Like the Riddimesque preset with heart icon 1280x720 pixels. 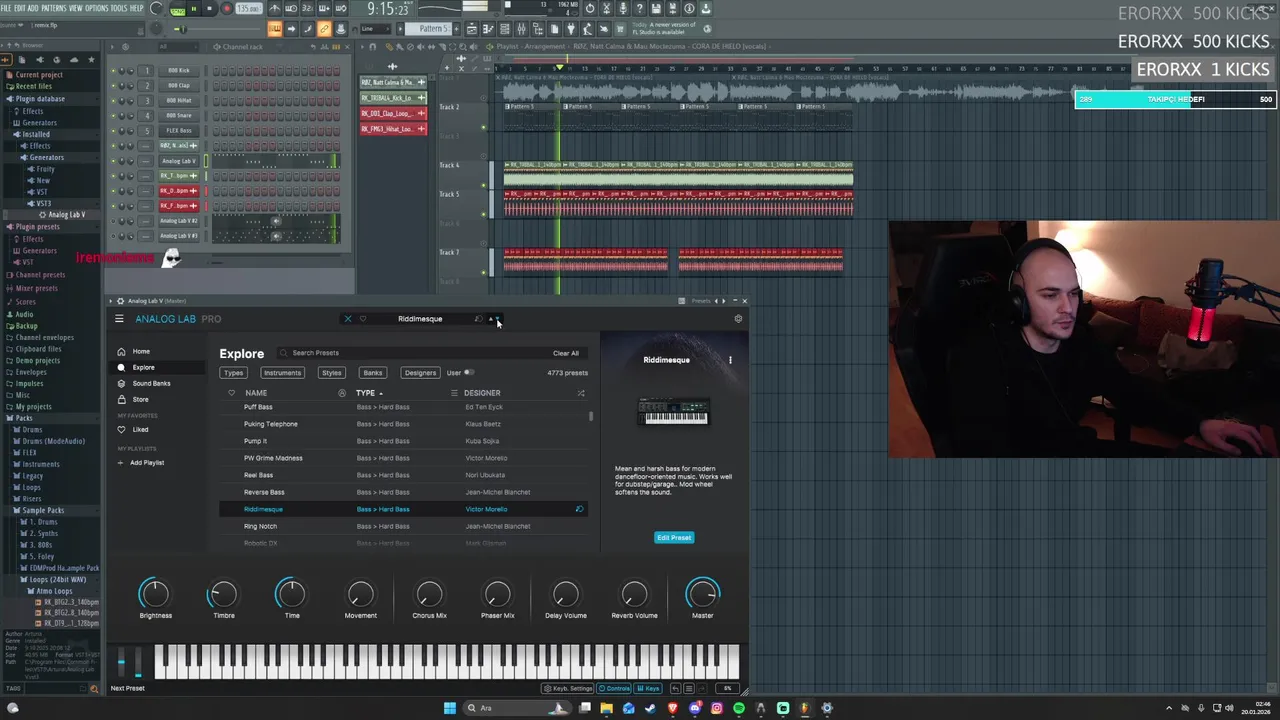[x=363, y=319]
